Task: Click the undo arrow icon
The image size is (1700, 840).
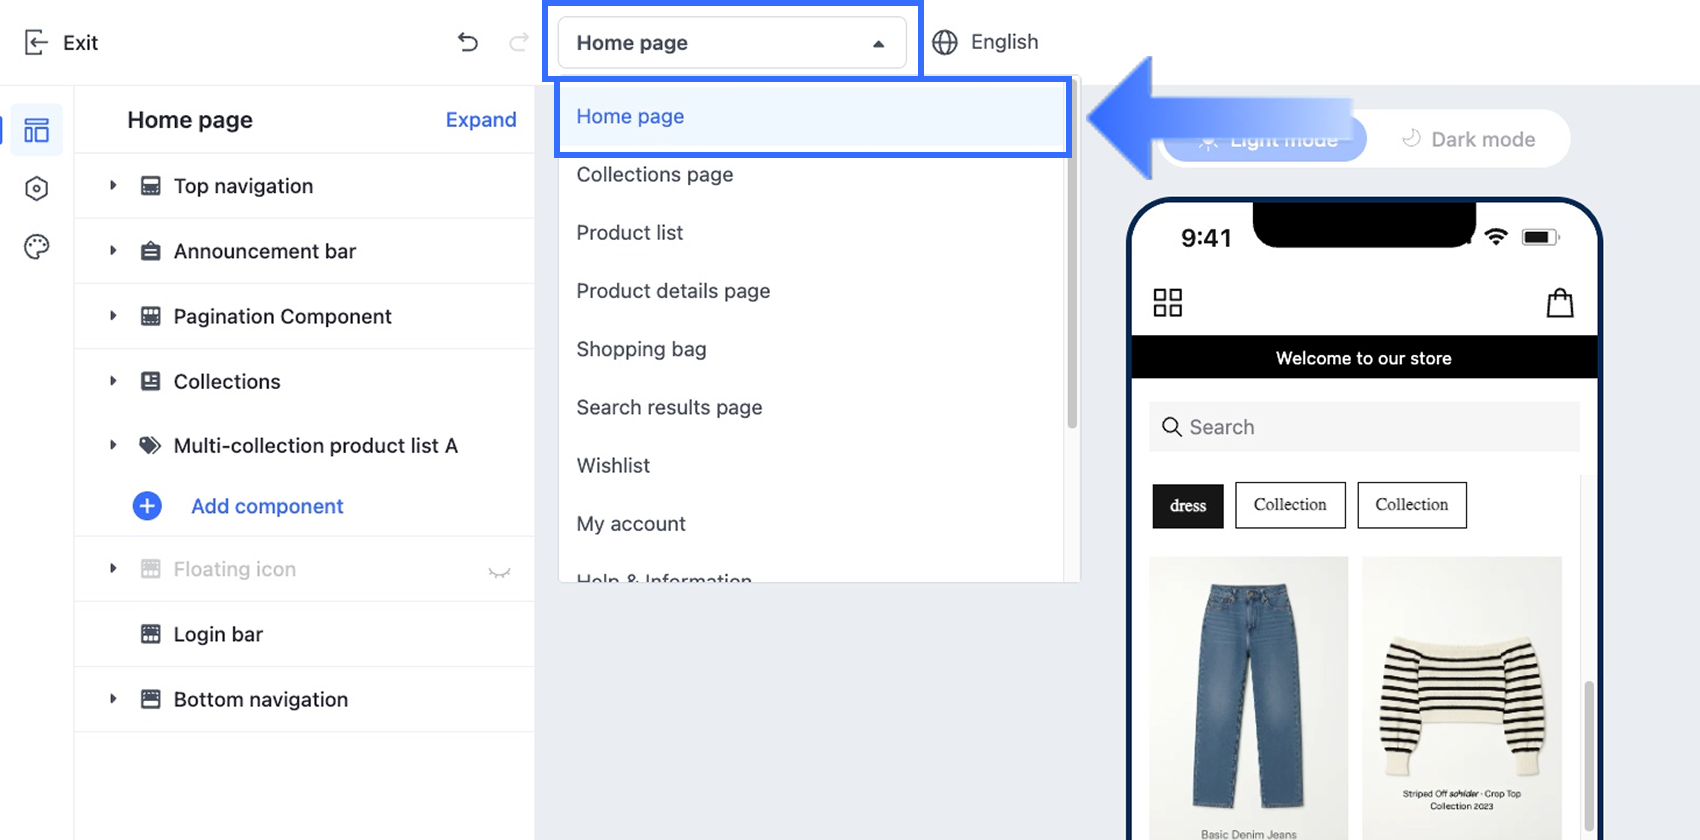Action: [x=467, y=42]
